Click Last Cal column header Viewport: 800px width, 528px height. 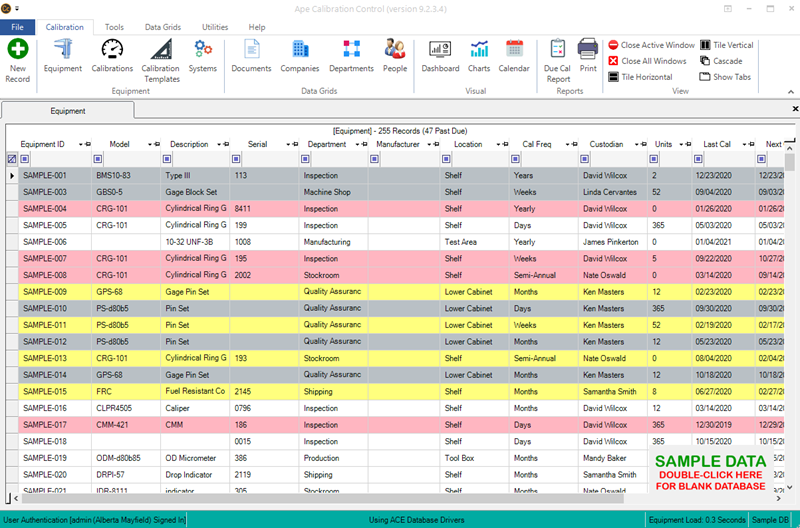717,144
